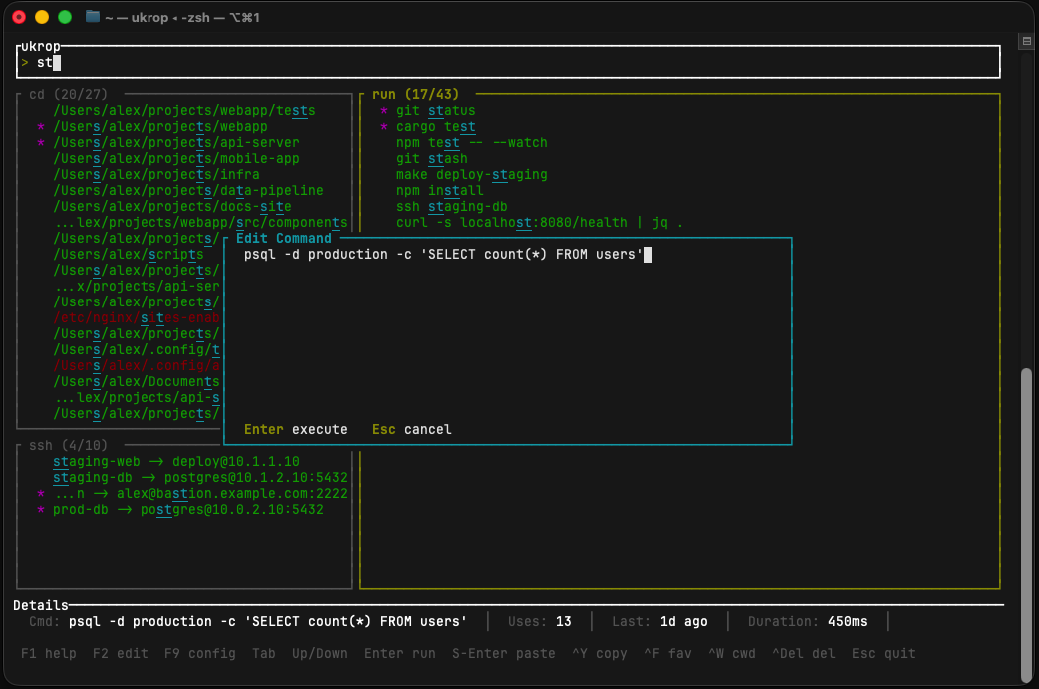This screenshot has height=689, width=1039.
Task: Select path /Users/alex/projects/webapp/tests
Action: tap(184, 111)
